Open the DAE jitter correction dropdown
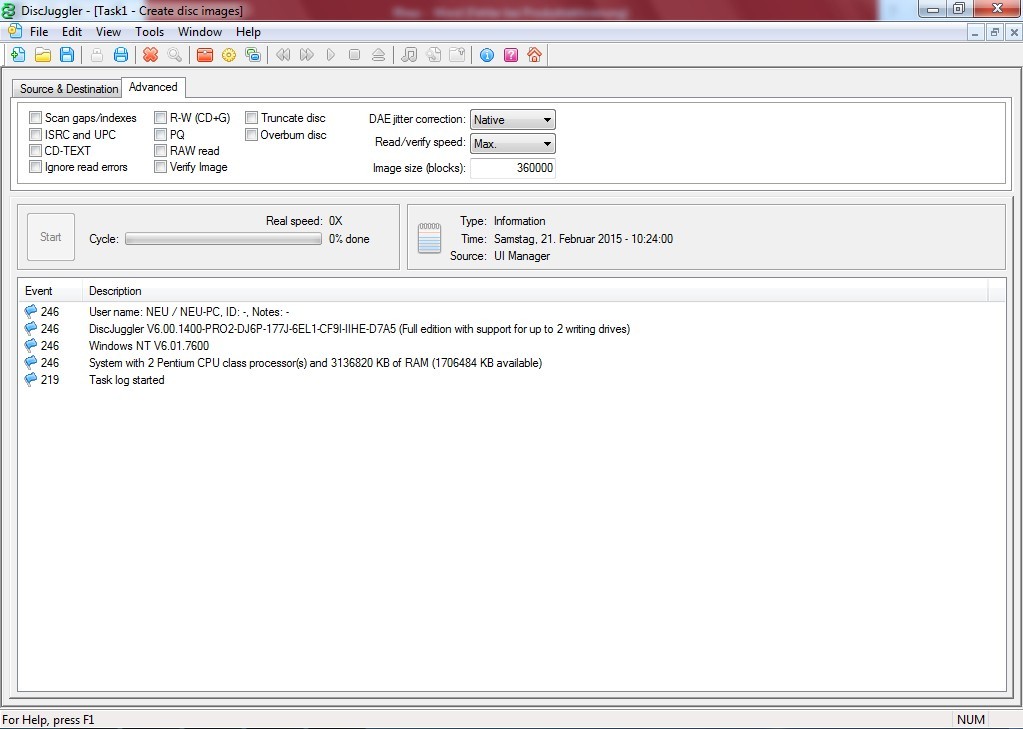The width and height of the screenshot is (1023, 729). [513, 119]
